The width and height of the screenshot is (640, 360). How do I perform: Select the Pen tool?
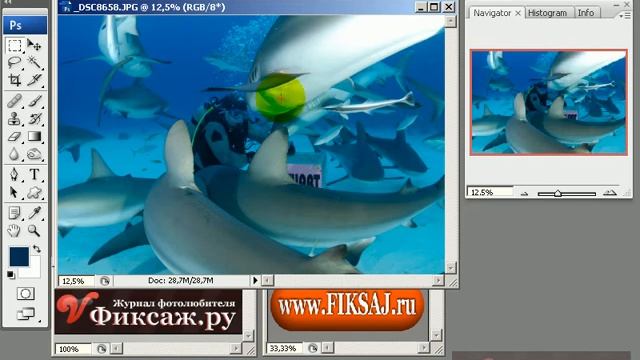[15, 175]
